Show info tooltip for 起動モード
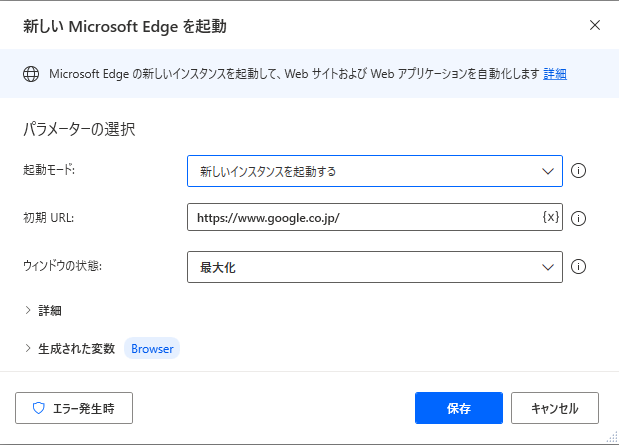 point(578,171)
